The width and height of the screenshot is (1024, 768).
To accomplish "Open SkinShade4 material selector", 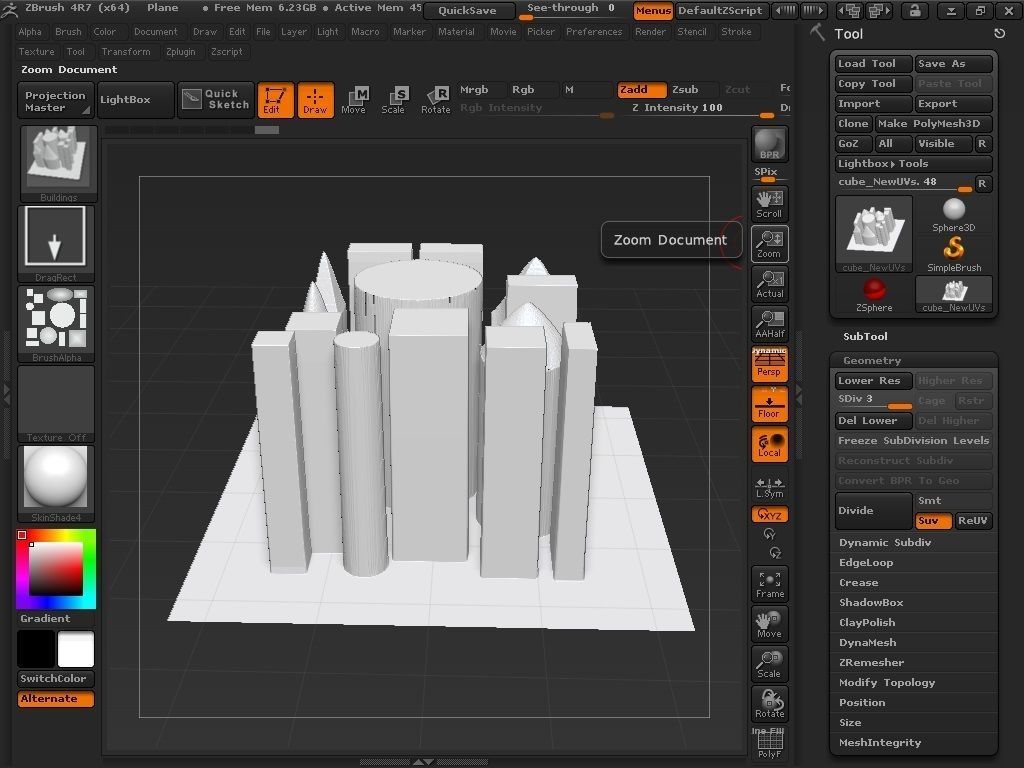I will (56, 484).
